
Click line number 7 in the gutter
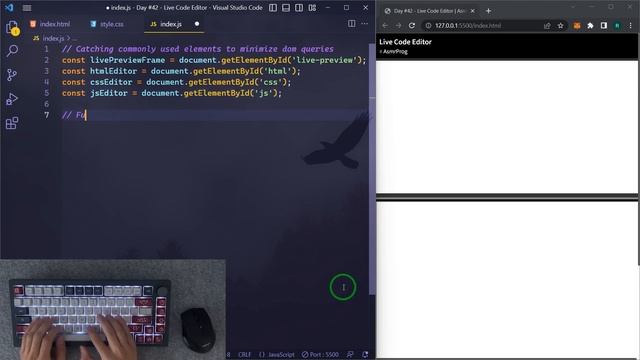(47, 115)
